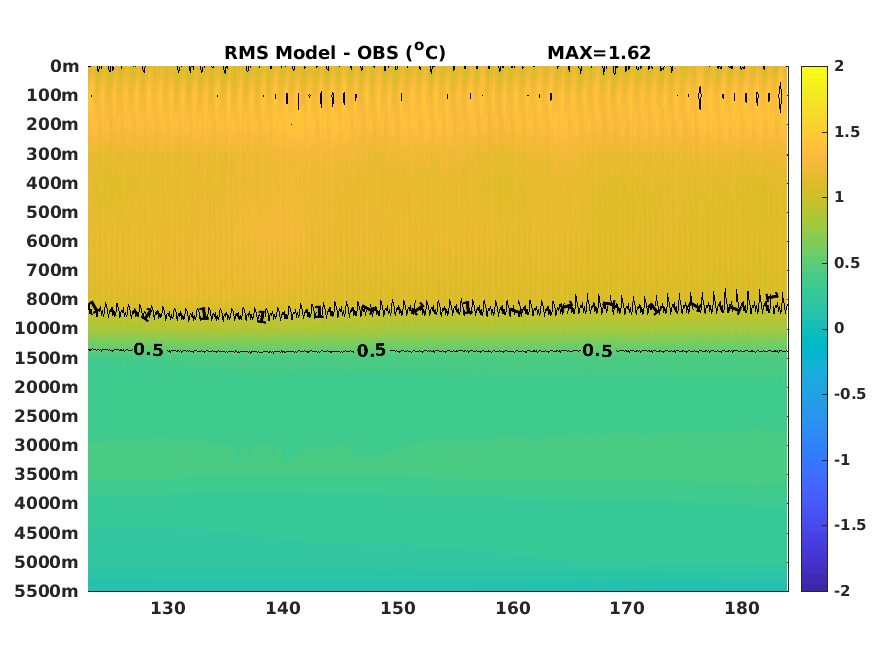Click the 150 x-axis tick label
This screenshot has width=875, height=656.
coord(398,608)
